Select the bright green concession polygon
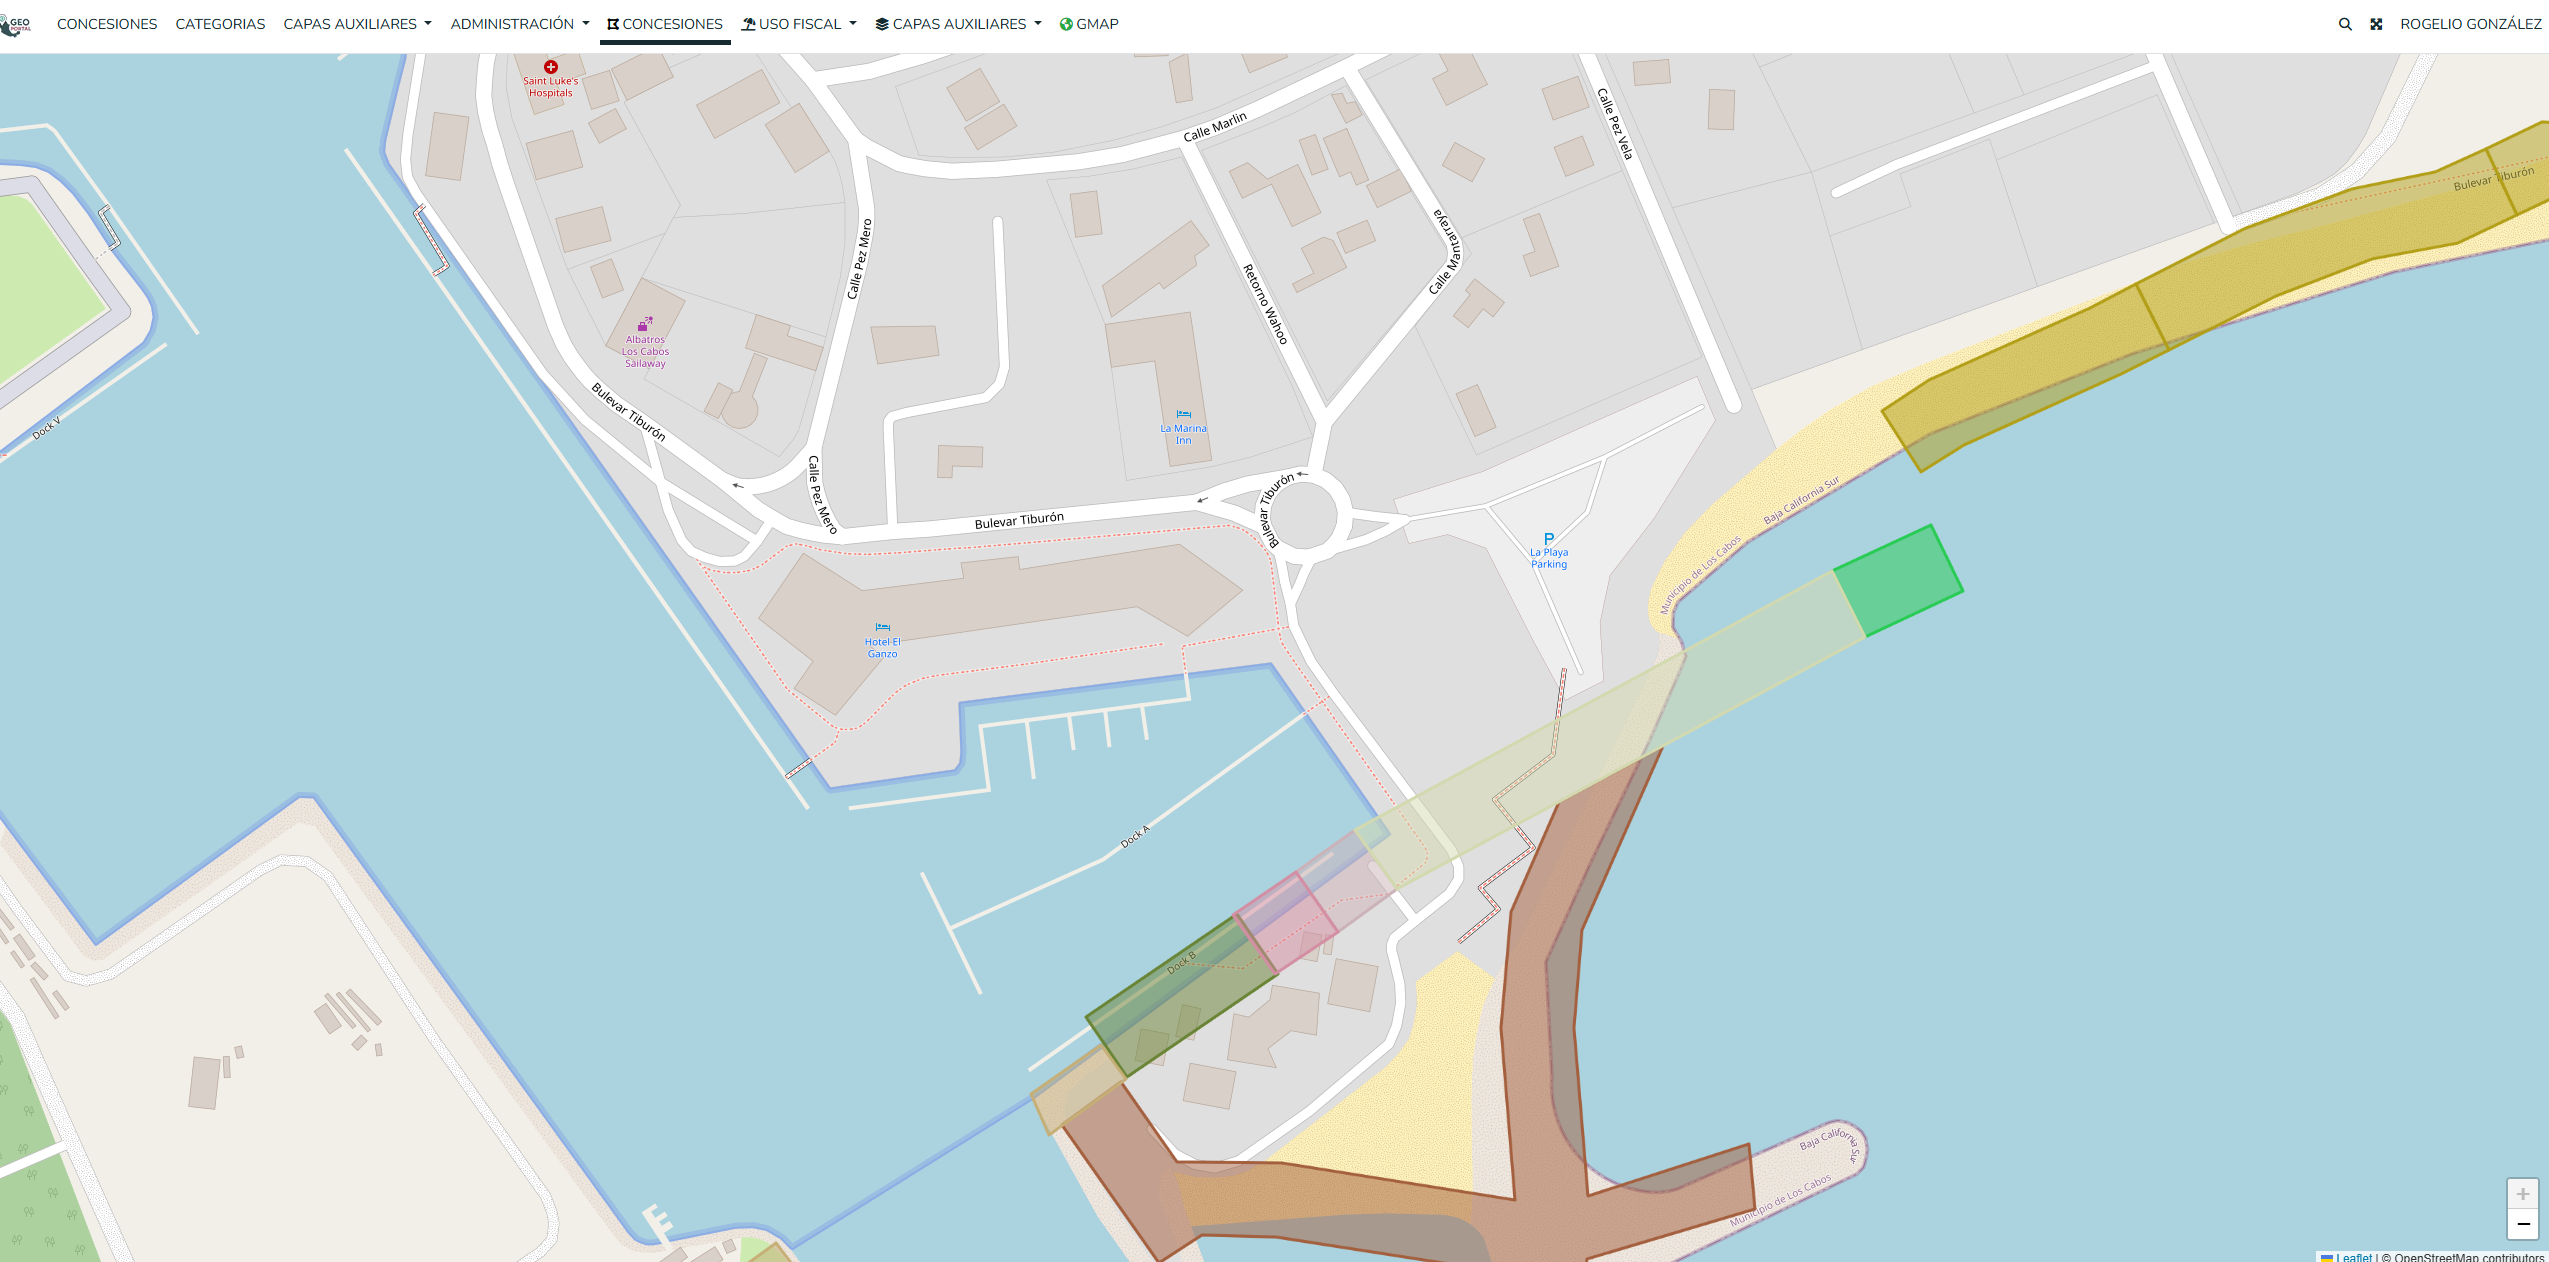 point(1898,581)
